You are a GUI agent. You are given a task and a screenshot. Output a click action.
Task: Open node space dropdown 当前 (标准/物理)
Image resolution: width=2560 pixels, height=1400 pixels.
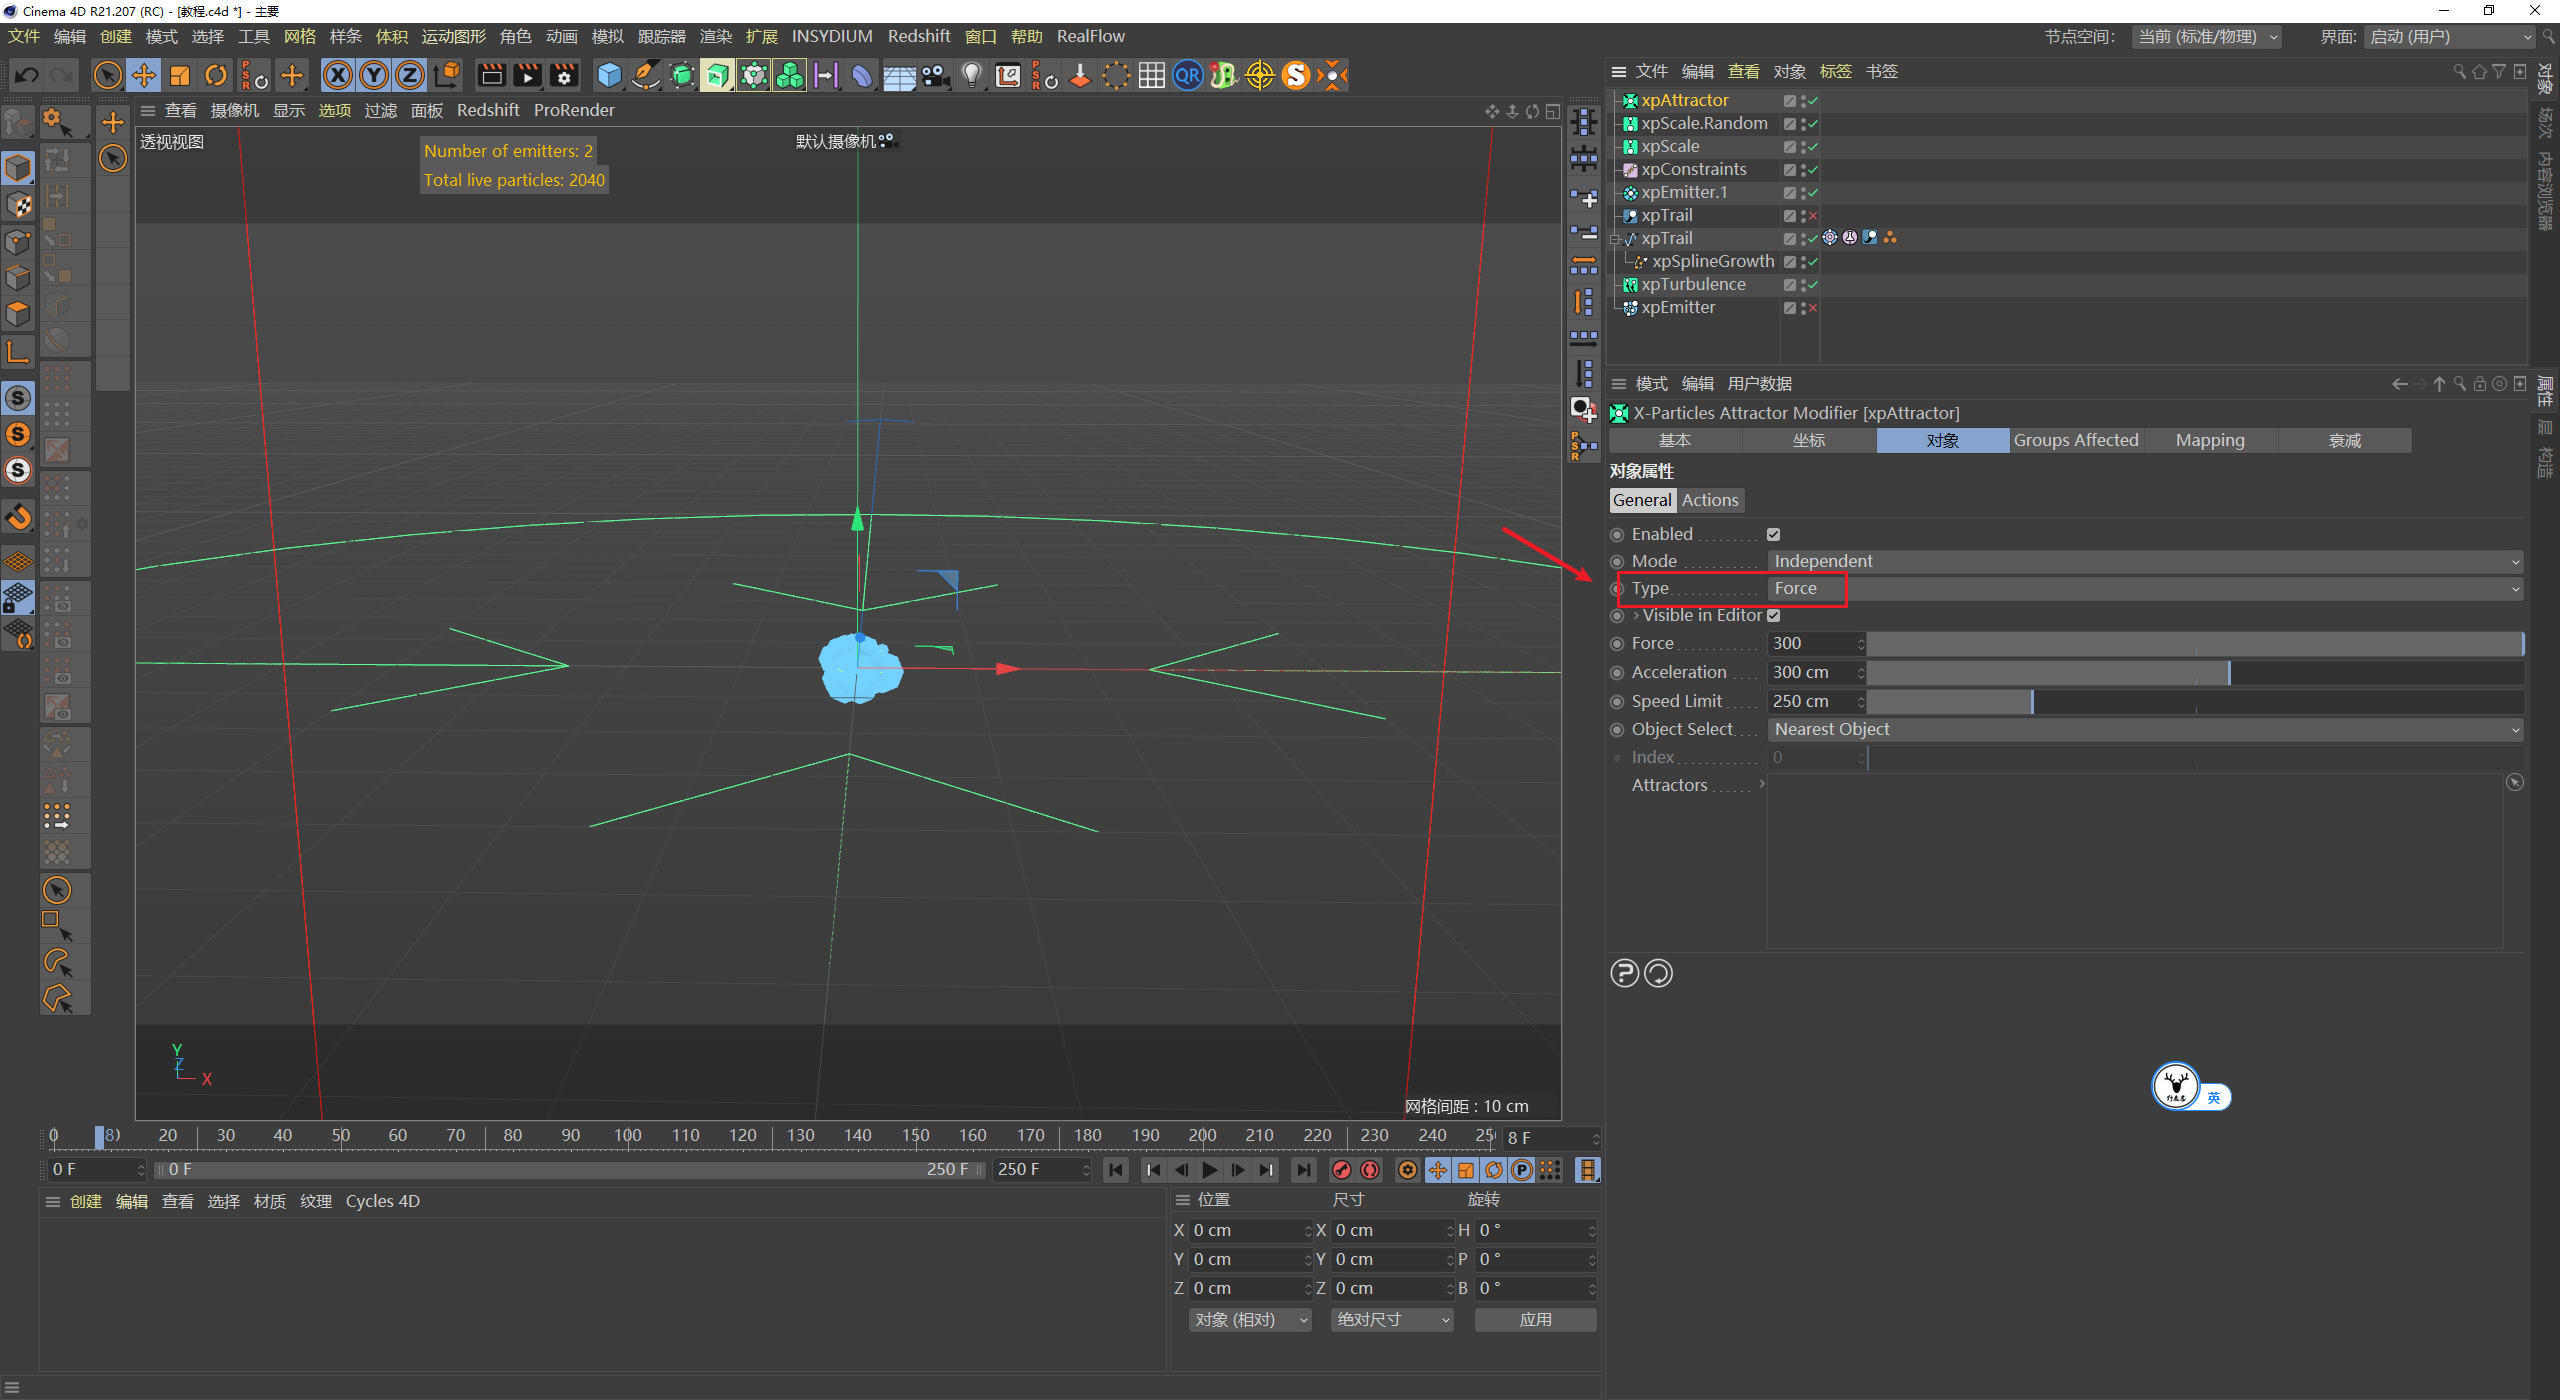tap(2207, 37)
